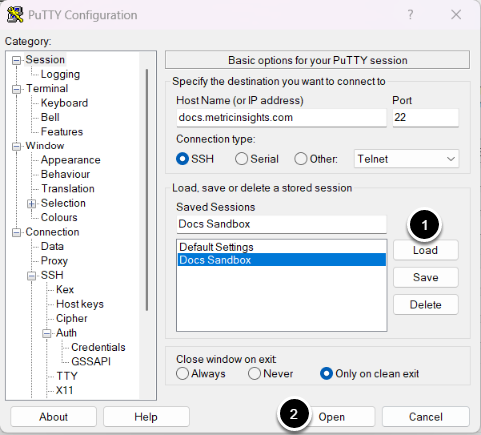Open the Data category
The image size is (481, 435).
coord(52,246)
